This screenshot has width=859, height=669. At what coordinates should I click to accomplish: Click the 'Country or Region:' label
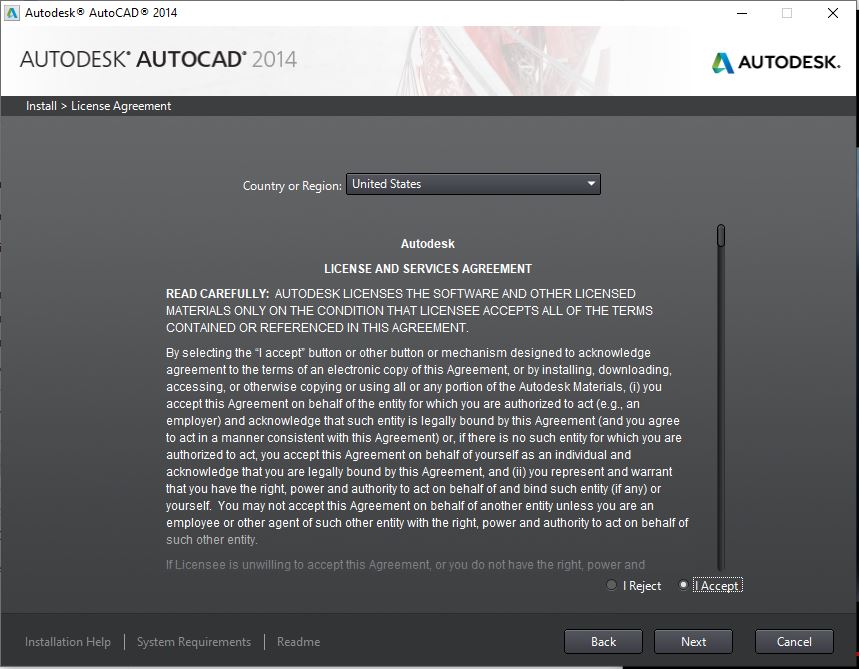[x=292, y=186]
